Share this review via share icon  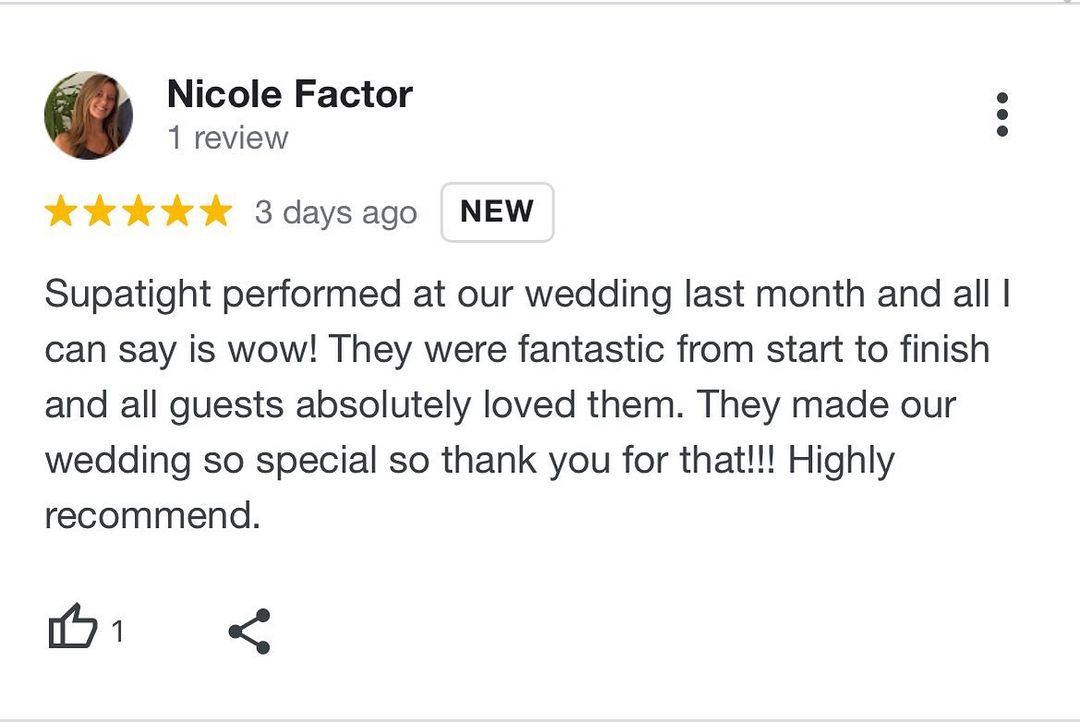click(x=249, y=631)
